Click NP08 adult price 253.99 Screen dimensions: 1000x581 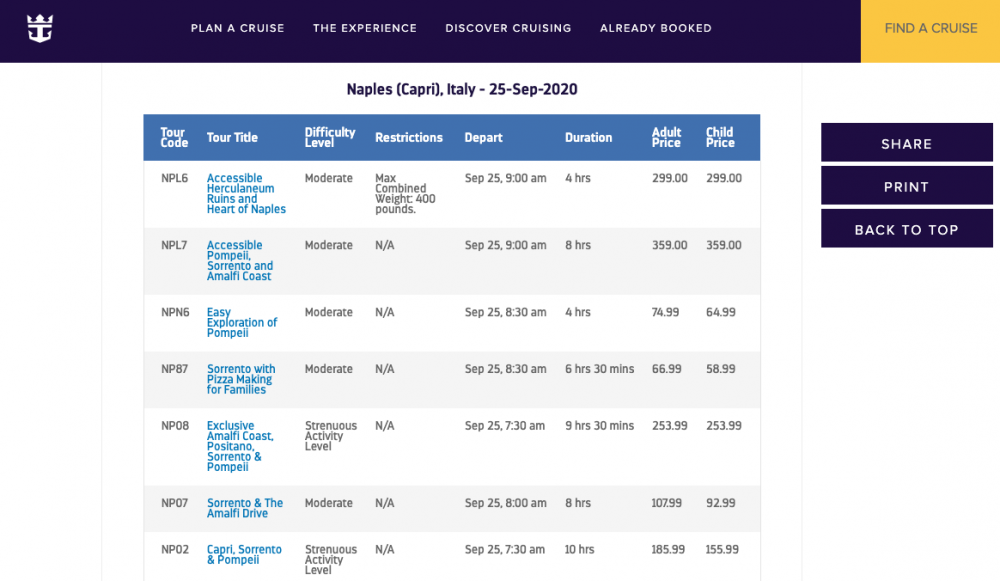tap(670, 425)
